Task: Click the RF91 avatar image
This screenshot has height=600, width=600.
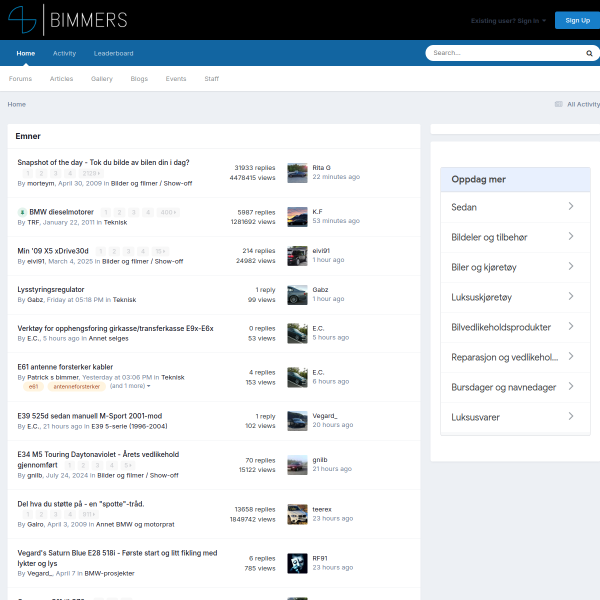Action: point(297,563)
